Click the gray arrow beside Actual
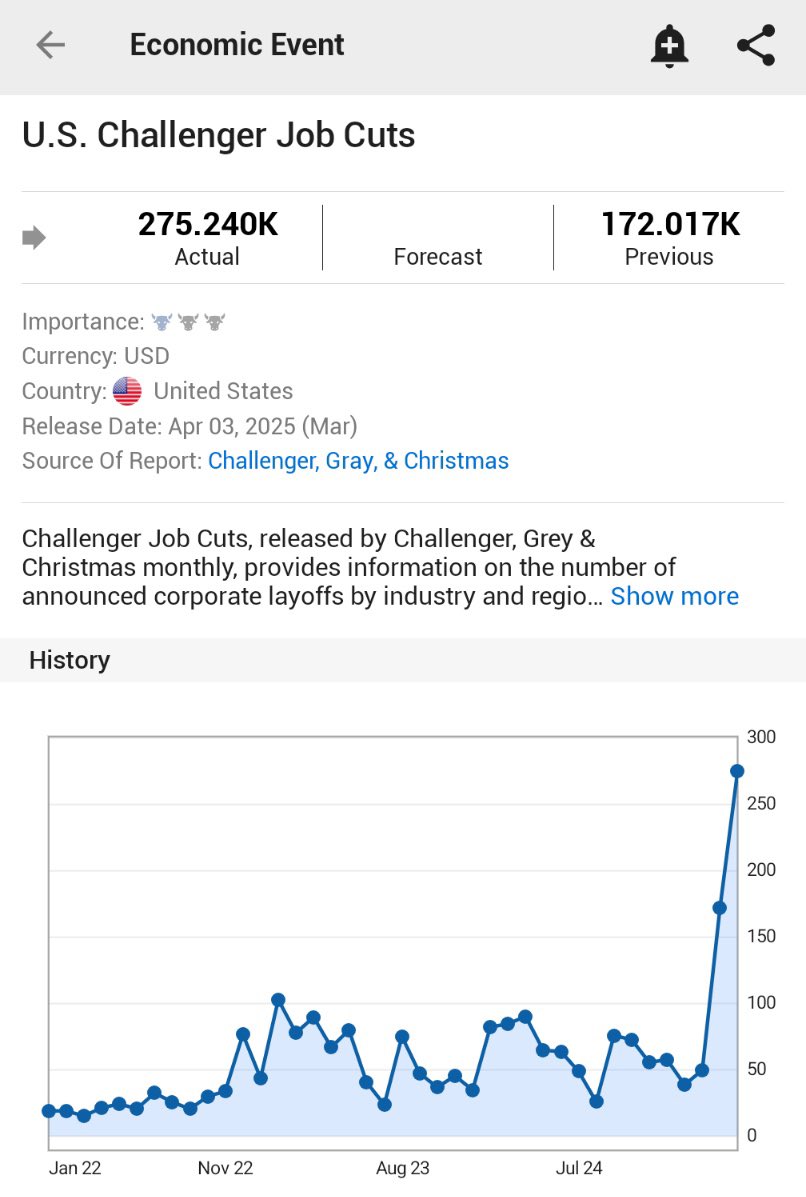 pos(34,238)
